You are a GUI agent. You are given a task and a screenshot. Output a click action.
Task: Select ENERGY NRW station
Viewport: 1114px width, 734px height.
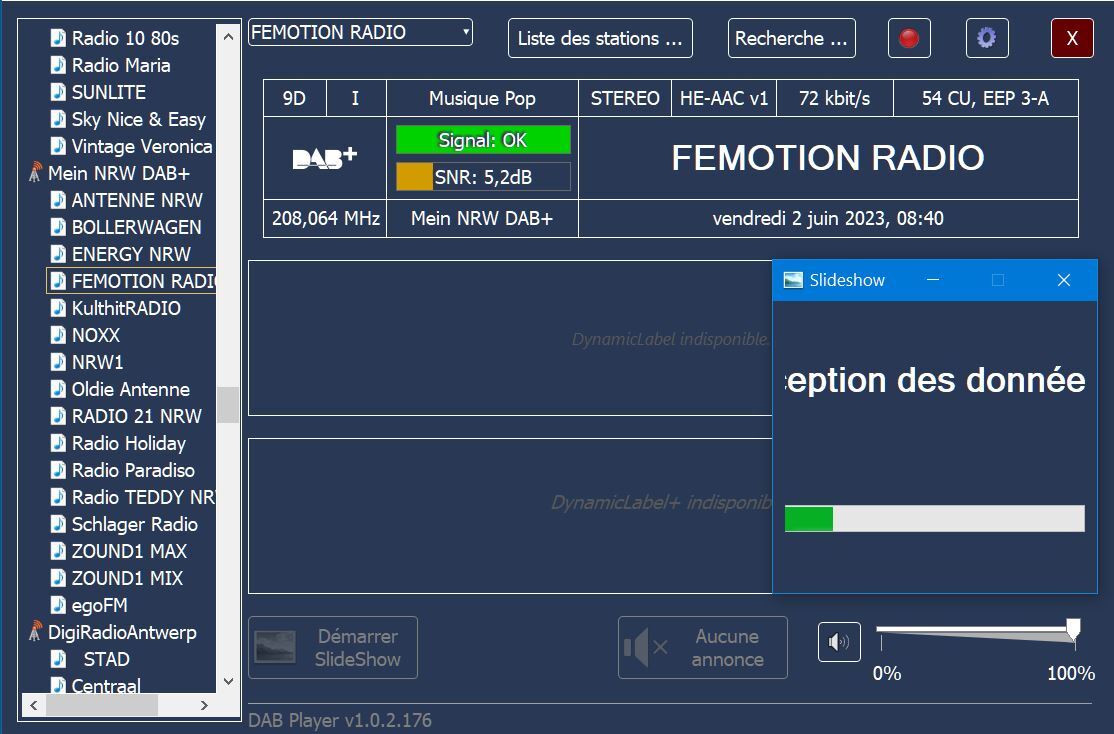(x=131, y=254)
